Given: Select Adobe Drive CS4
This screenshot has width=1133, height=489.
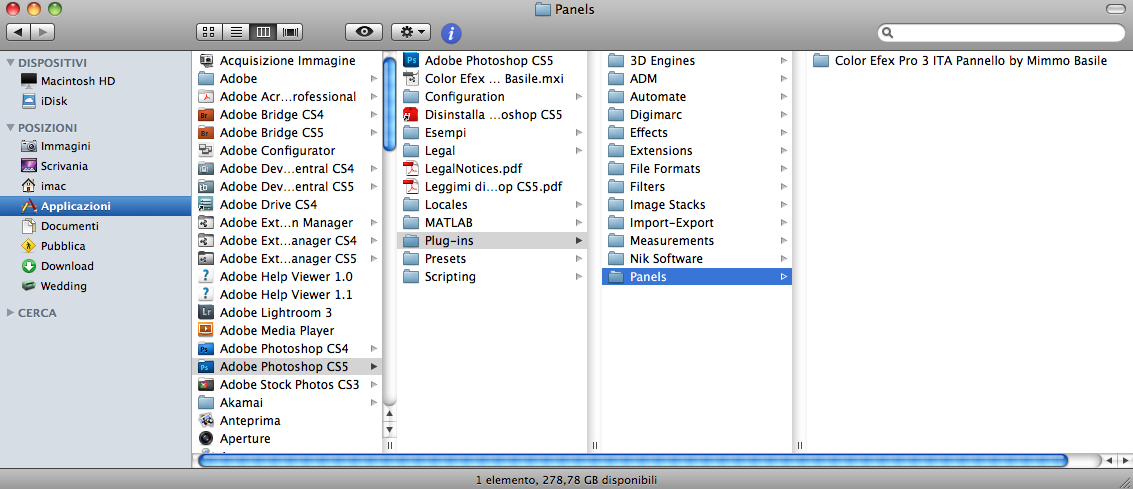Looking at the screenshot, I should [287, 204].
